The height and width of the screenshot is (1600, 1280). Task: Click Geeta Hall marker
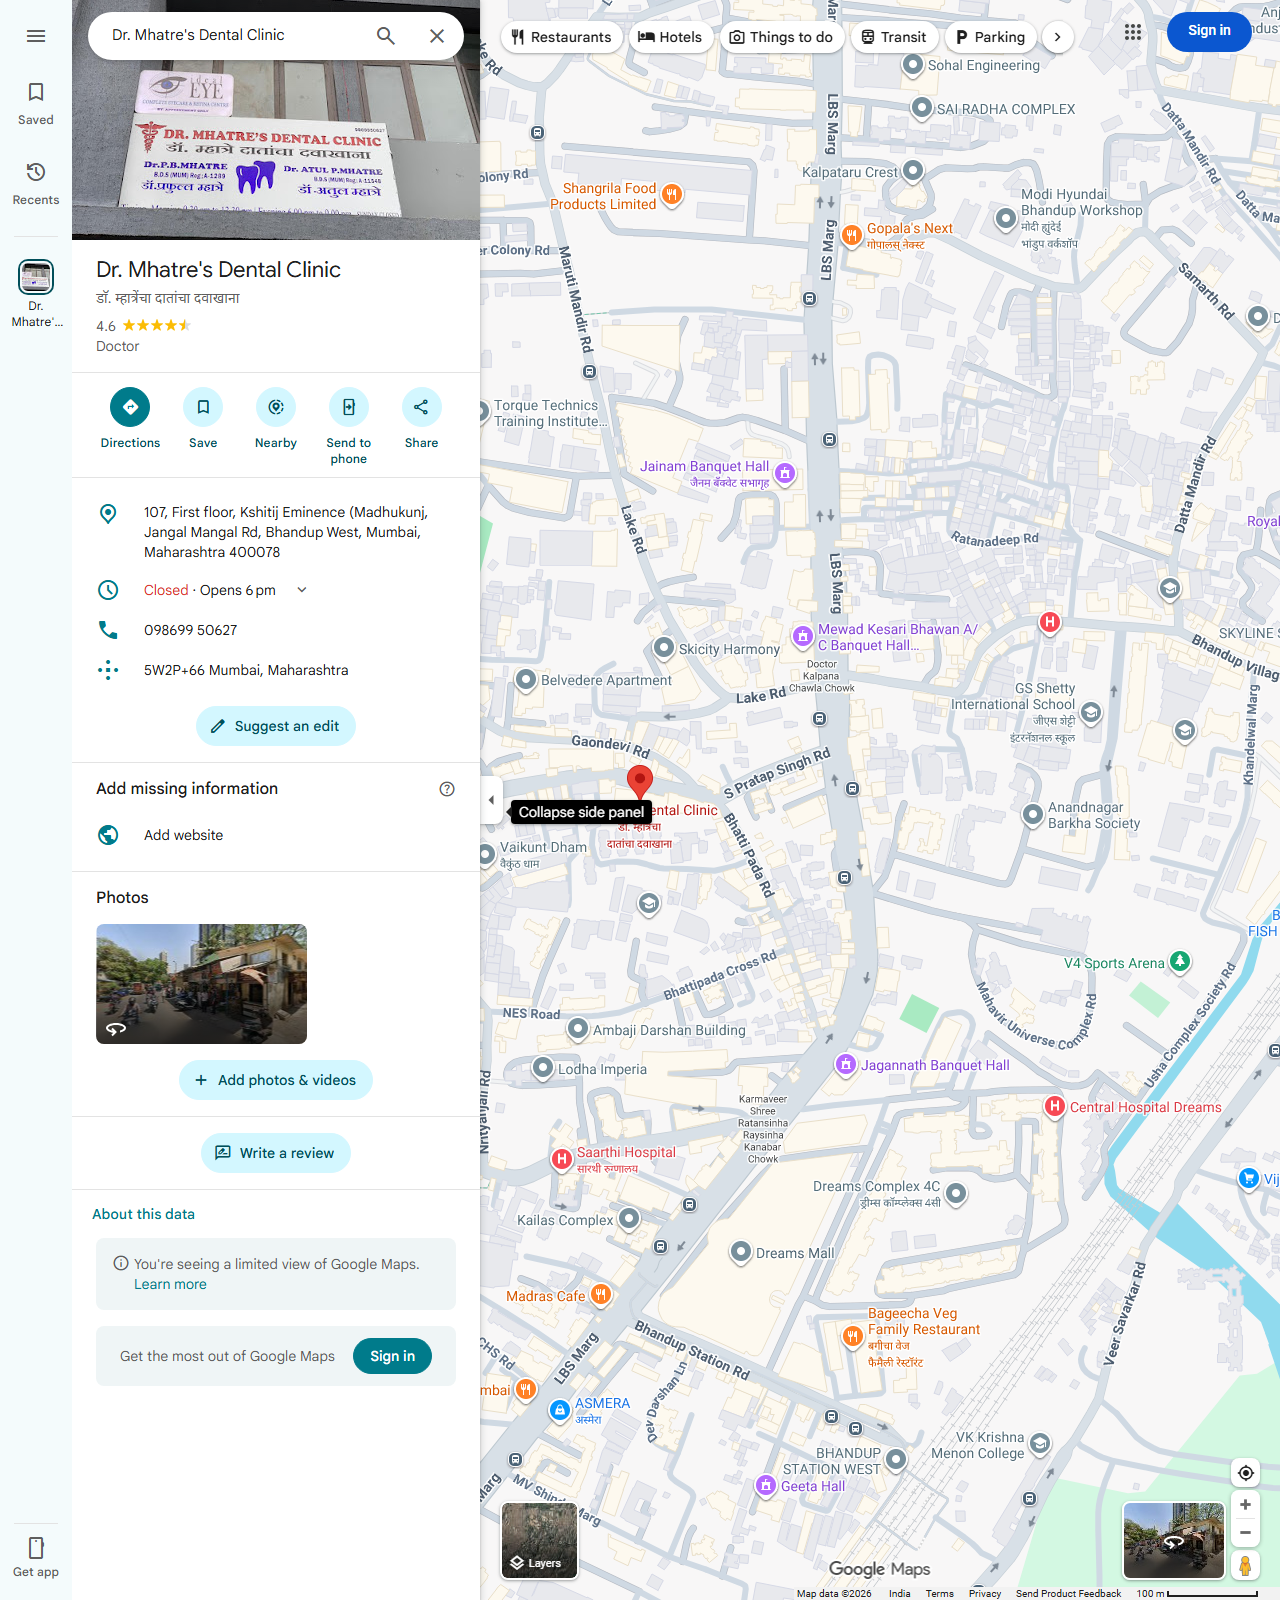tap(766, 1486)
